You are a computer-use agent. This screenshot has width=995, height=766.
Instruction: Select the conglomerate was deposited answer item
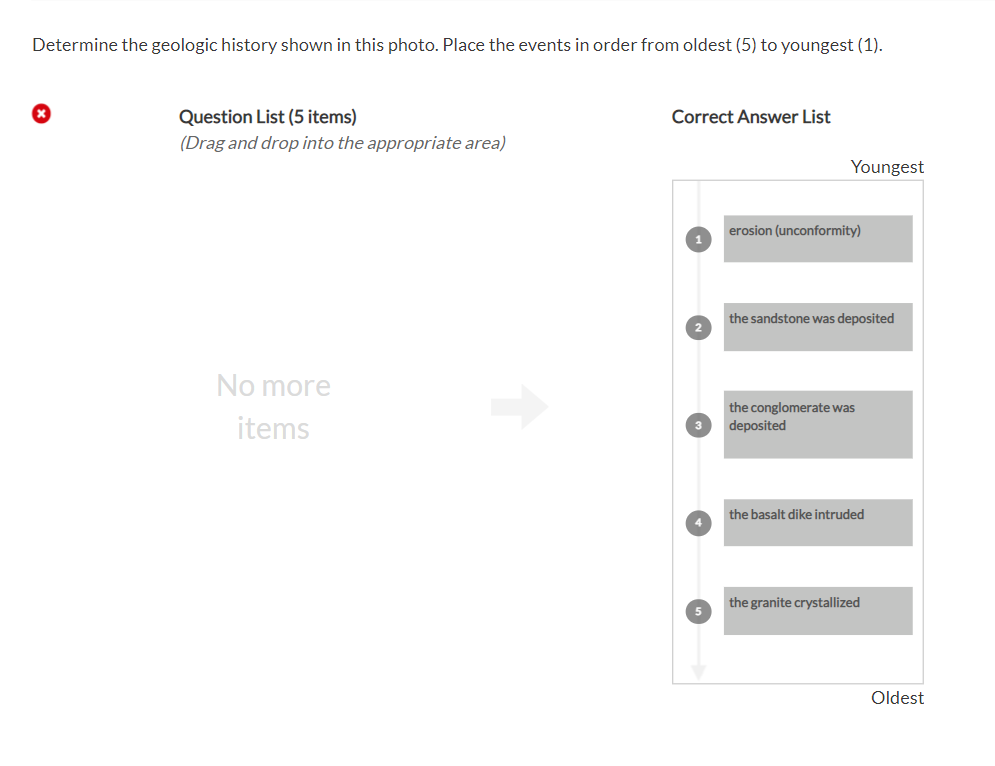click(x=818, y=424)
